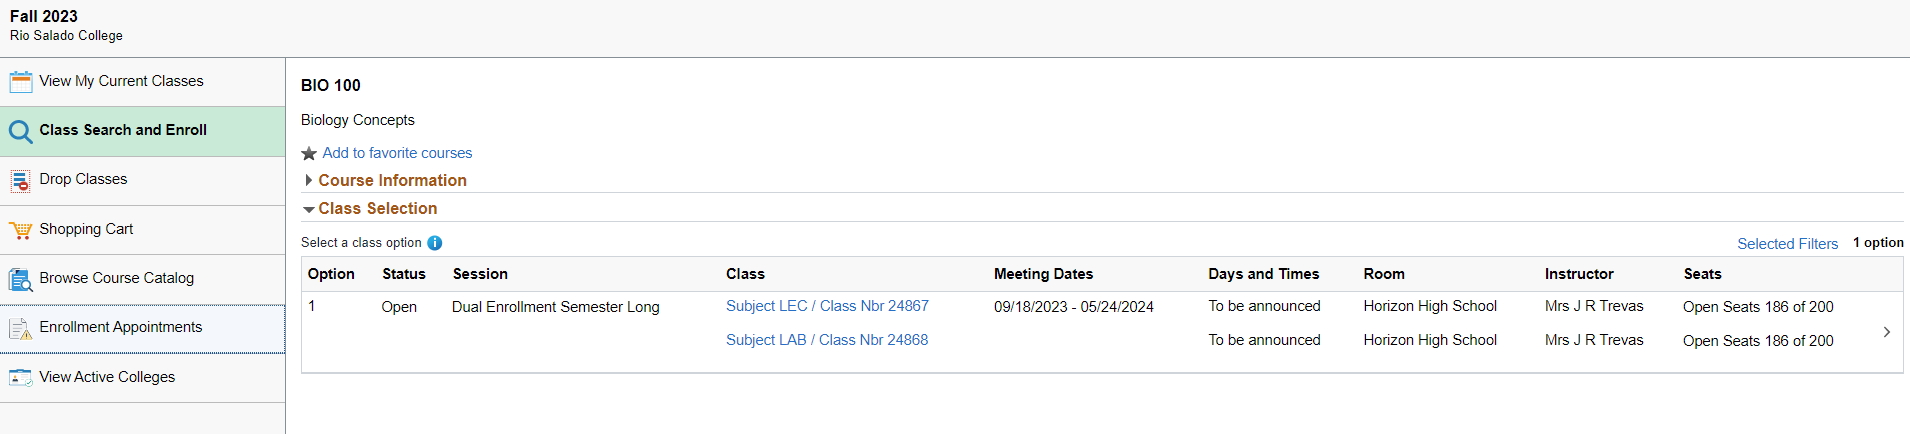Click the star icon to favorite course
The width and height of the screenshot is (1910, 434).
[x=309, y=153]
